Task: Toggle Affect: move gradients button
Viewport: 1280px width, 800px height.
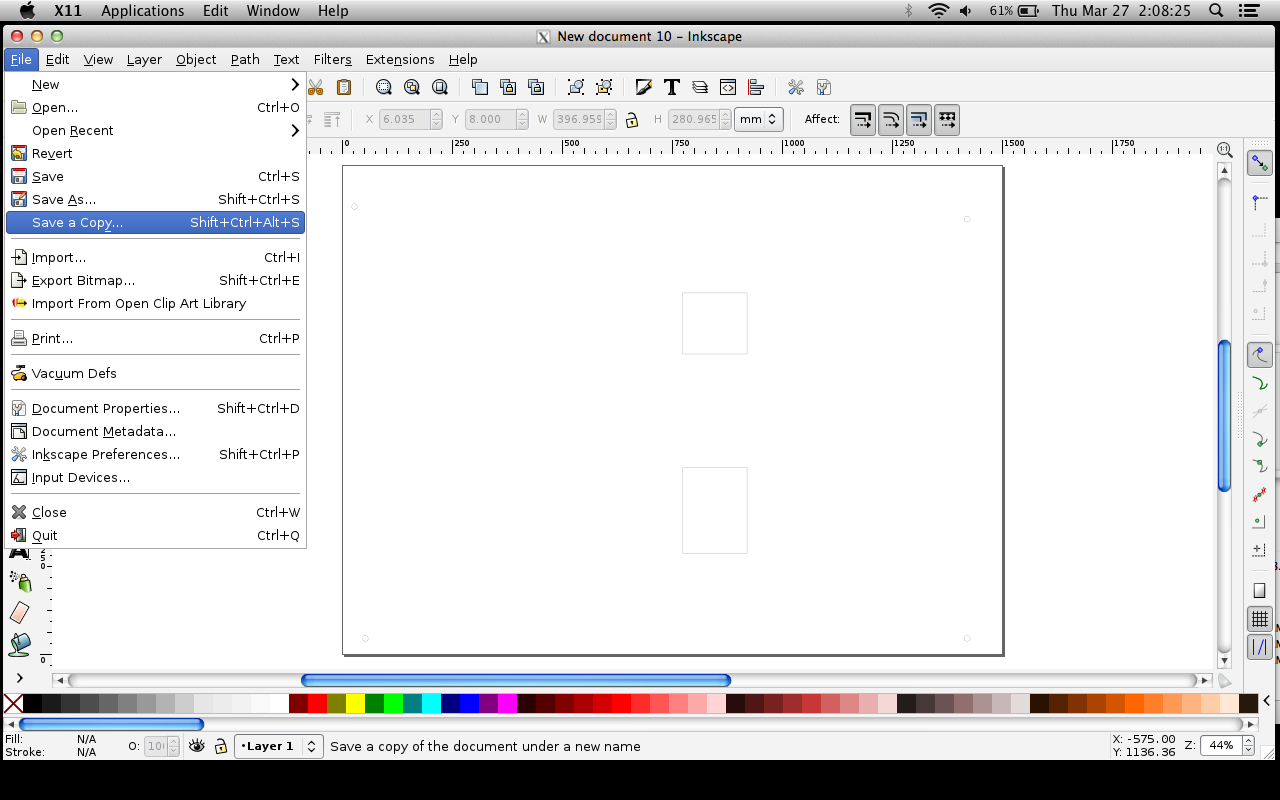Action: click(919, 120)
